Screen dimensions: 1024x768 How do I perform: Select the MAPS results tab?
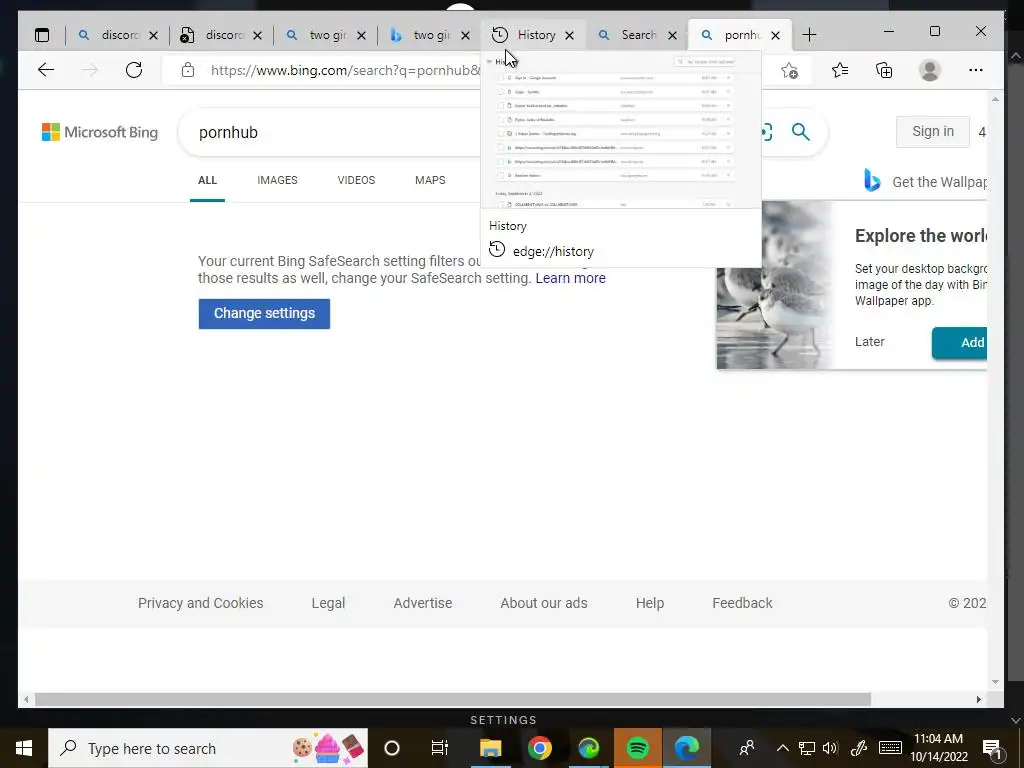click(430, 180)
